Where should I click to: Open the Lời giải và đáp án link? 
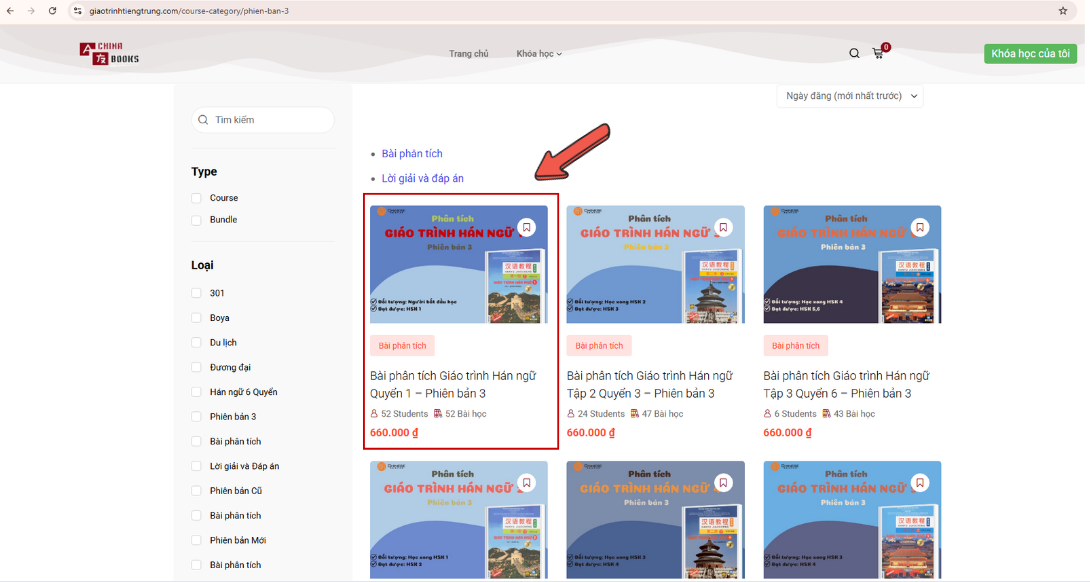click(421, 177)
